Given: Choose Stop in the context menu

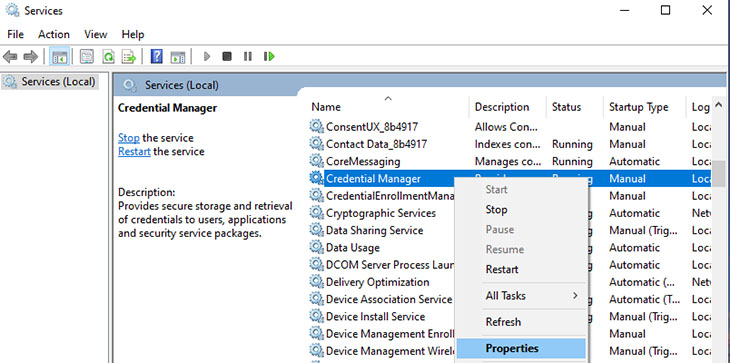Looking at the screenshot, I should click(521, 209).
